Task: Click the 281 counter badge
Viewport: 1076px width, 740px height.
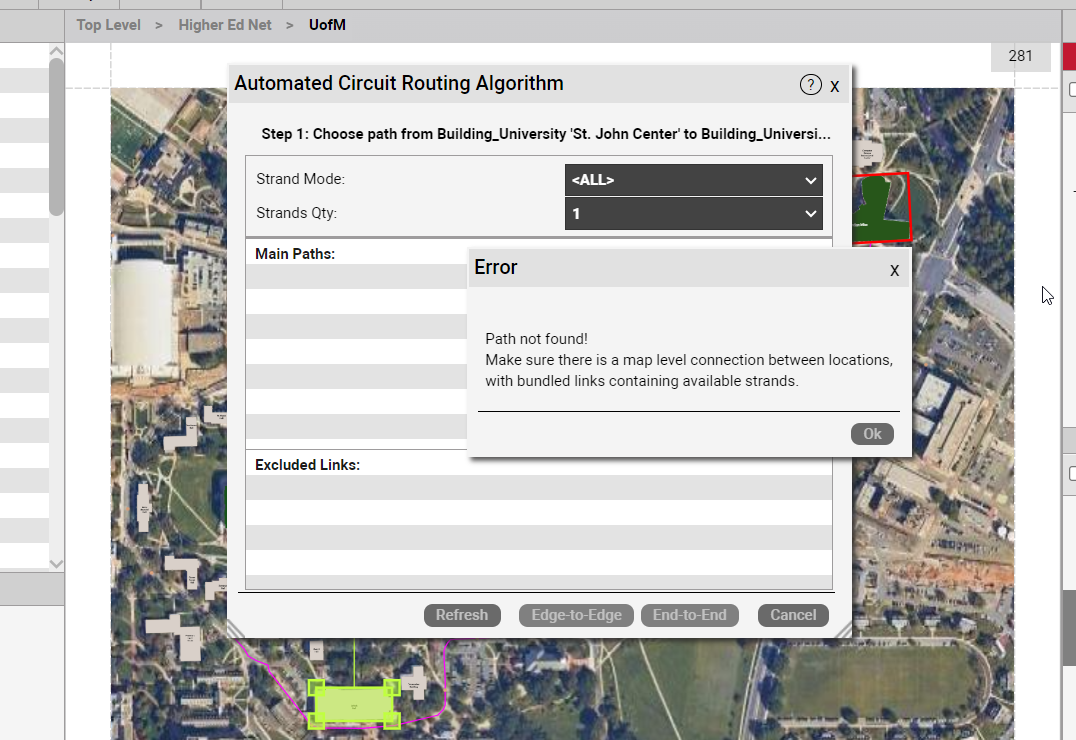Action: 1020,57
